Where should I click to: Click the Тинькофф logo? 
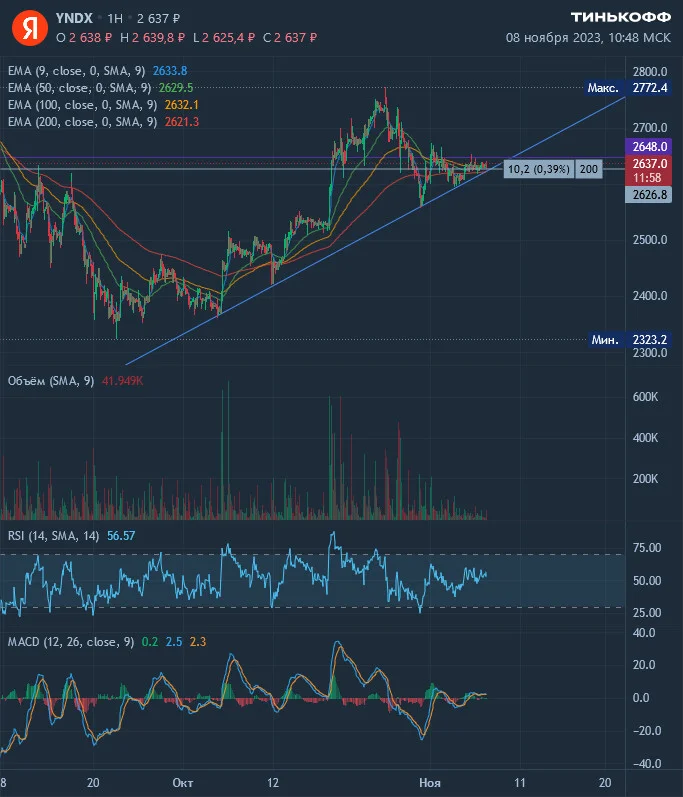tap(620, 18)
